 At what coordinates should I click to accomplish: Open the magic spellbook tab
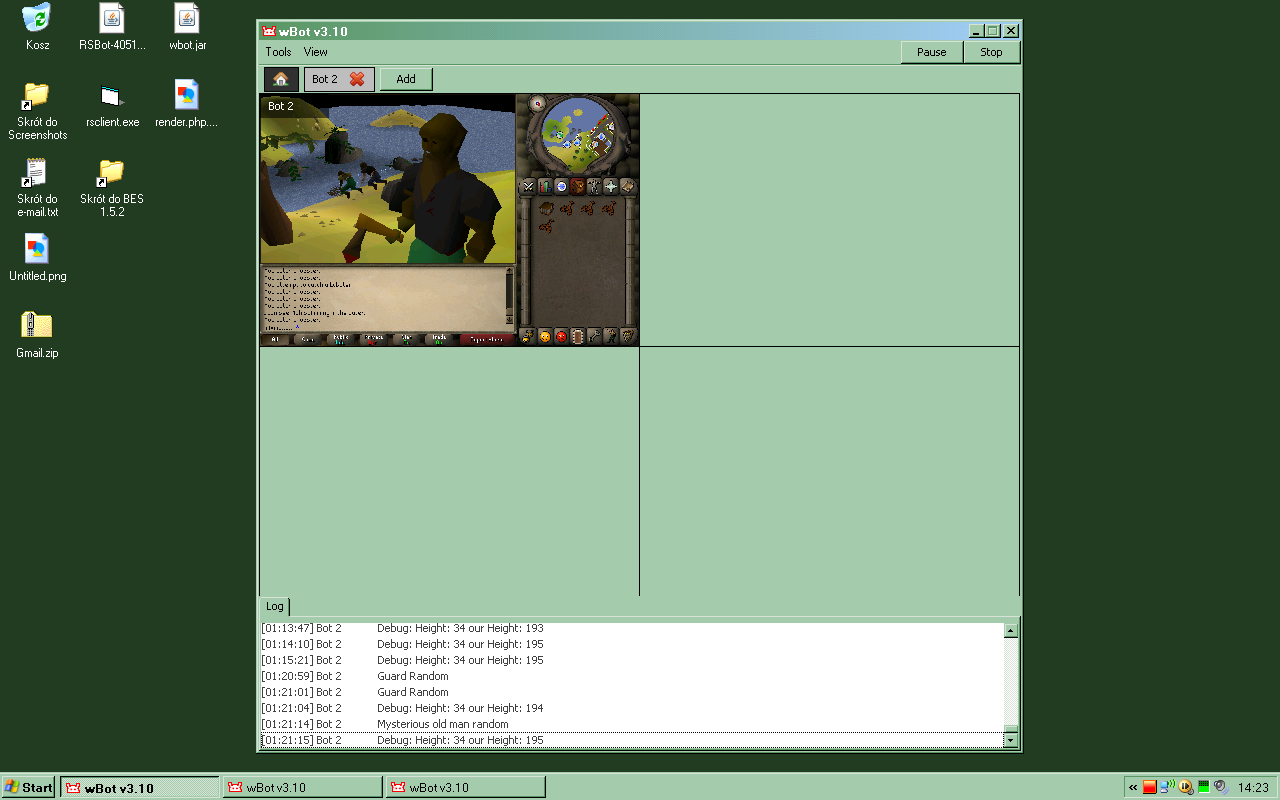tap(627, 187)
